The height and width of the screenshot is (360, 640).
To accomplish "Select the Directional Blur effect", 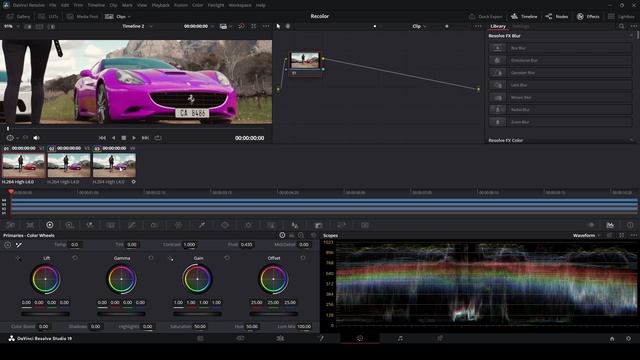I will pyautogui.click(x=560, y=60).
